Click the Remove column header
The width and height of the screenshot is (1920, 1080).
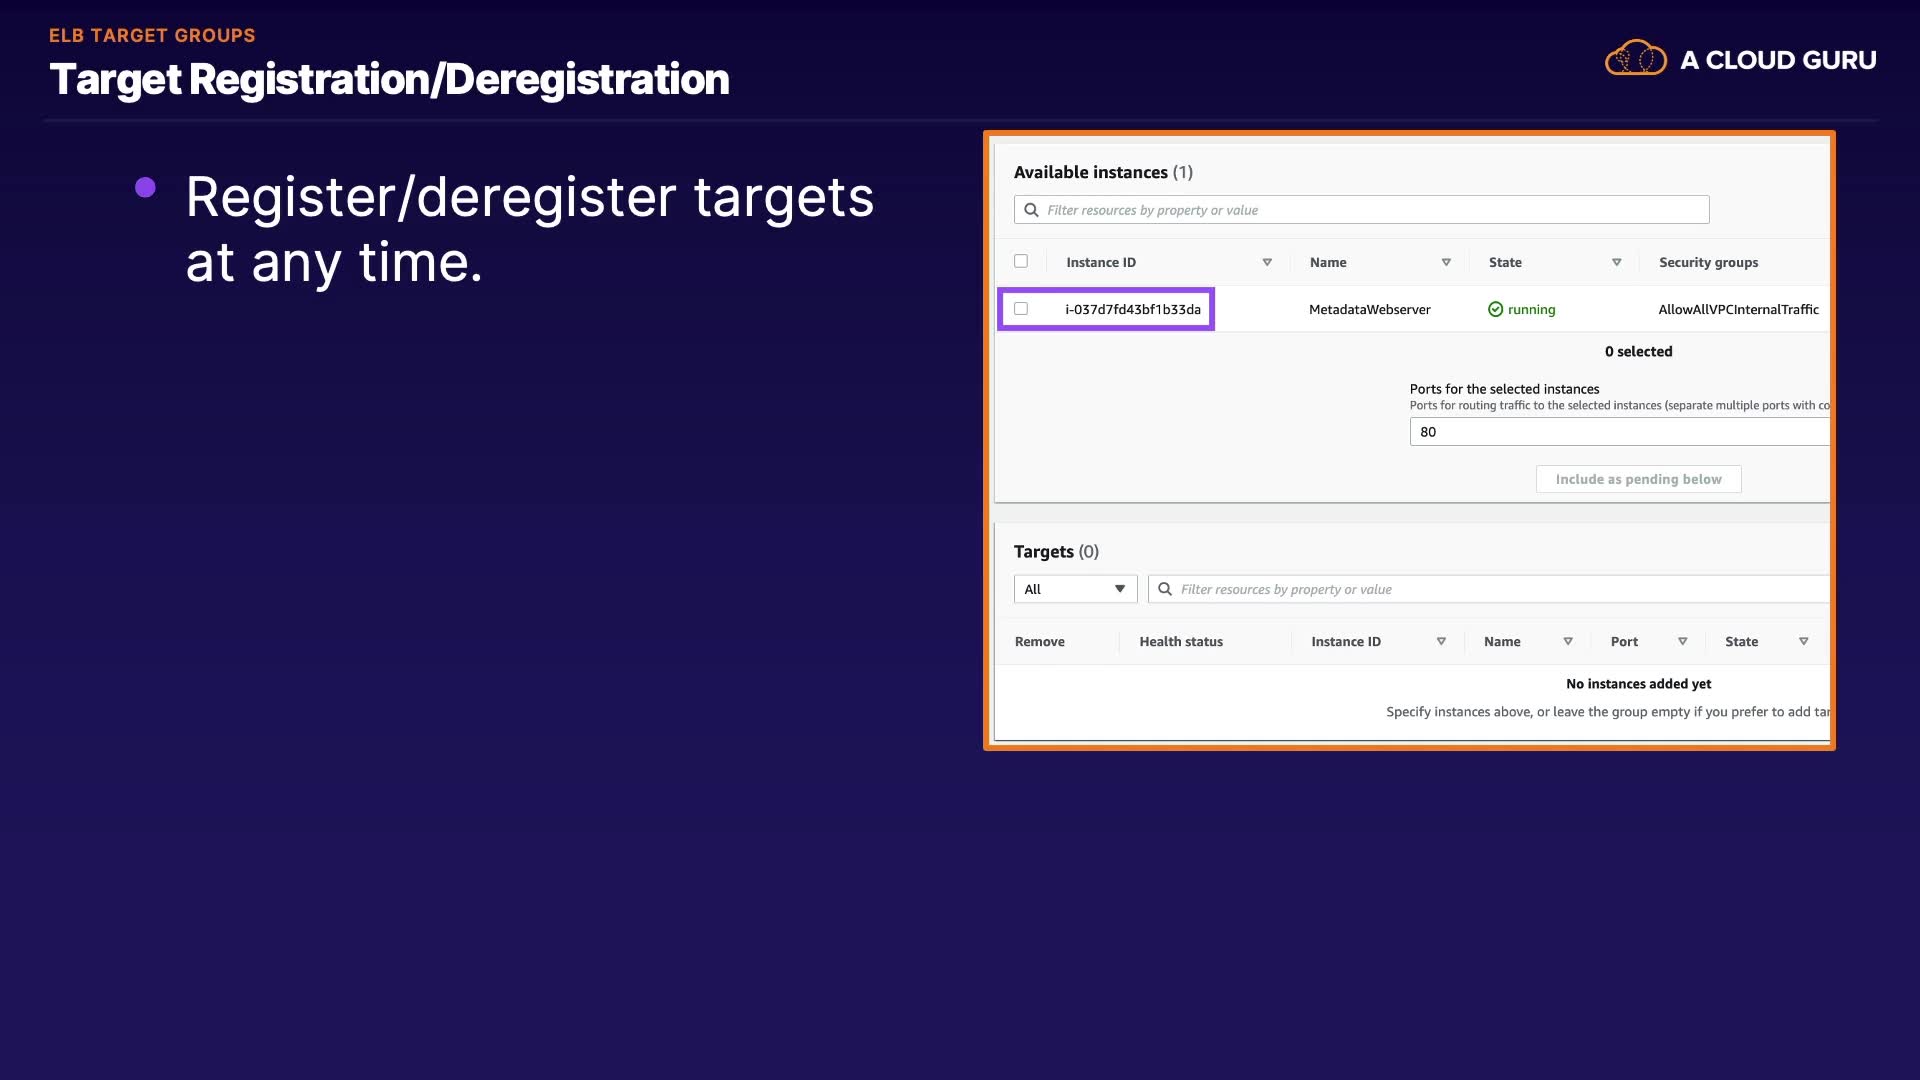click(x=1039, y=642)
